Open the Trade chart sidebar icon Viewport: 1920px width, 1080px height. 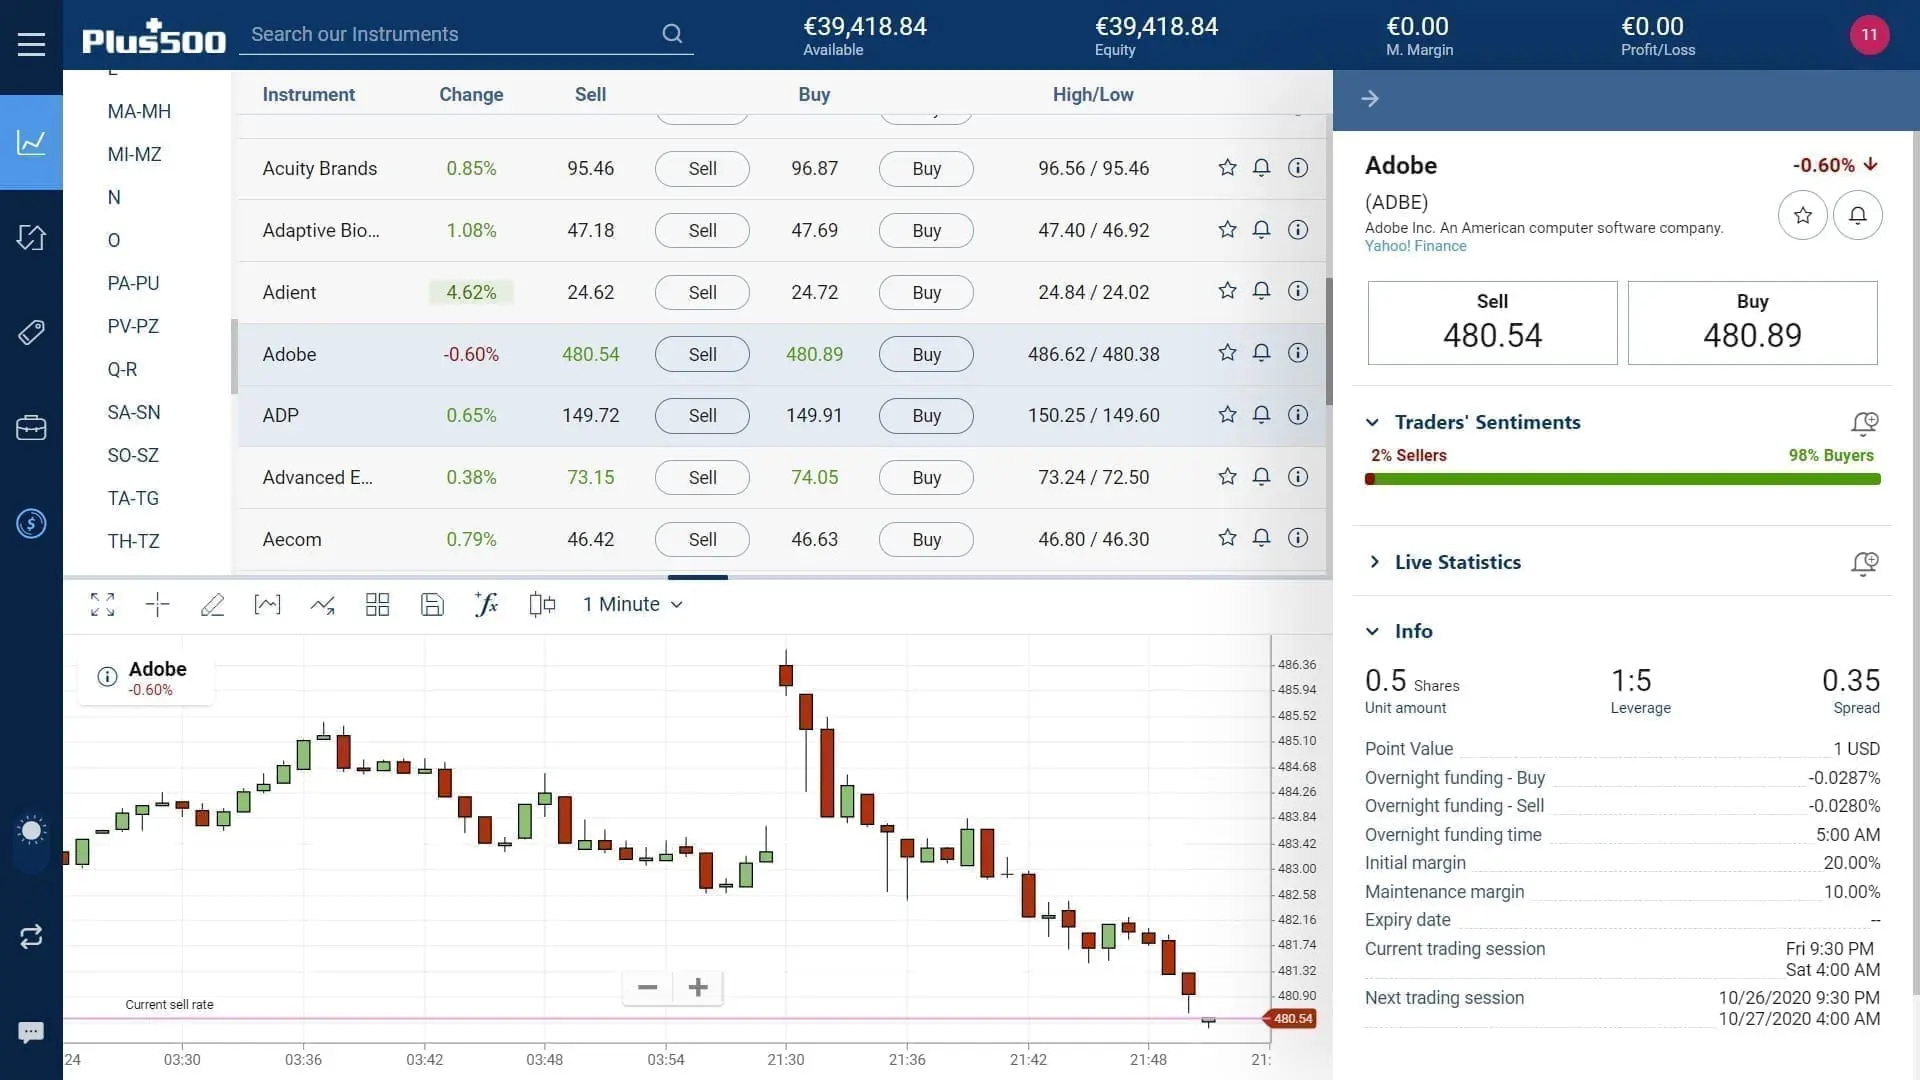pyautogui.click(x=31, y=142)
